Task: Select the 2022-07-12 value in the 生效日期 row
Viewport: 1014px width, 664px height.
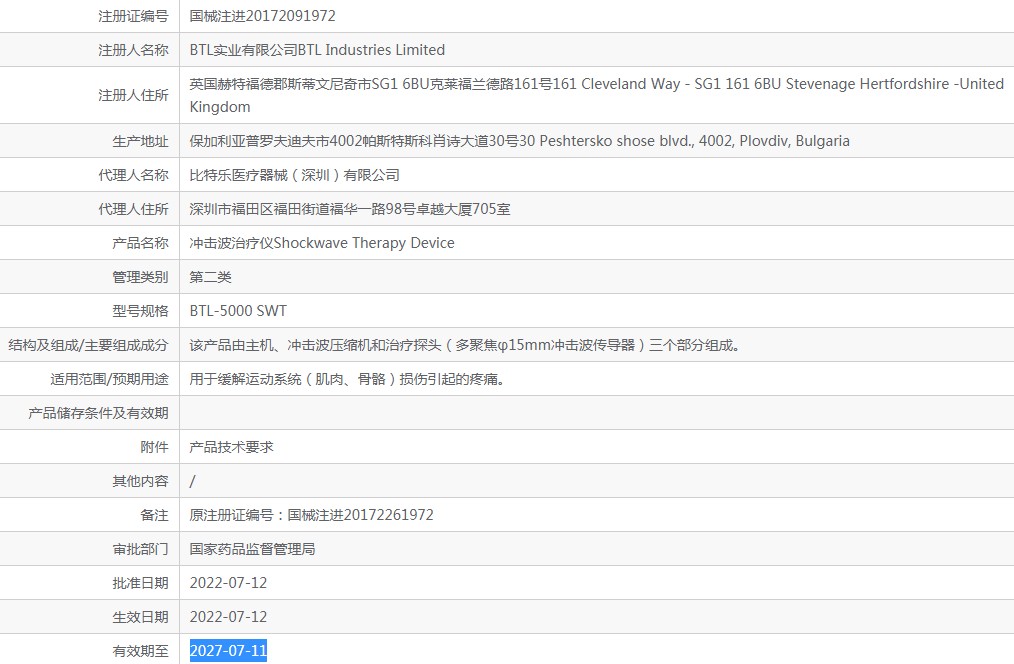Action: point(228,617)
